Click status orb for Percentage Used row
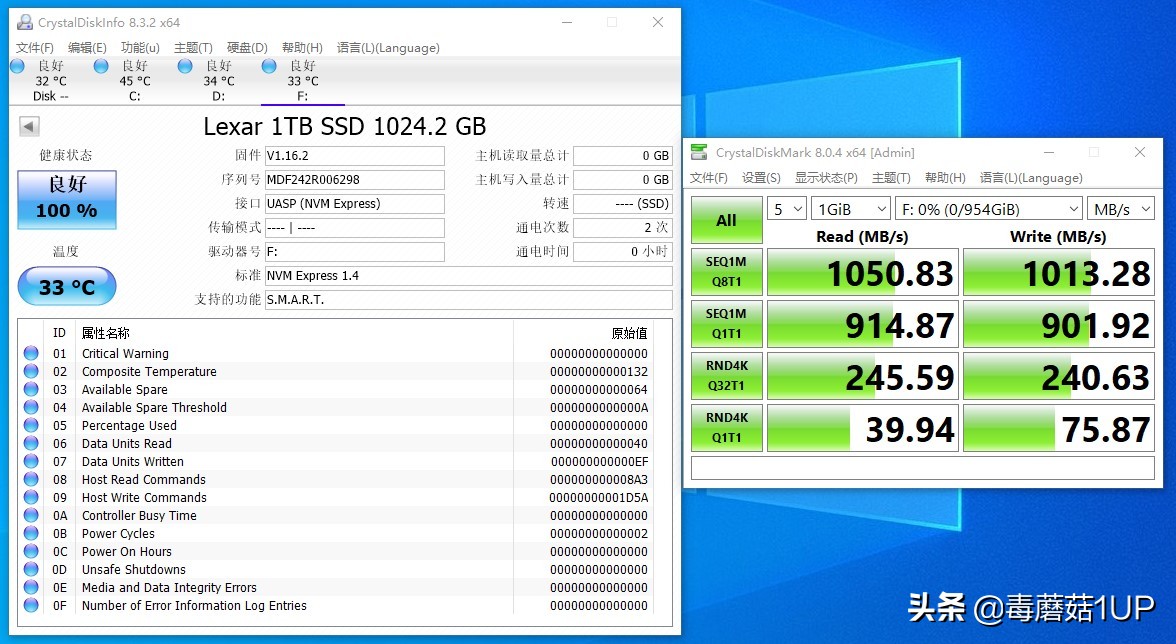This screenshot has width=1176, height=644. click(31, 426)
